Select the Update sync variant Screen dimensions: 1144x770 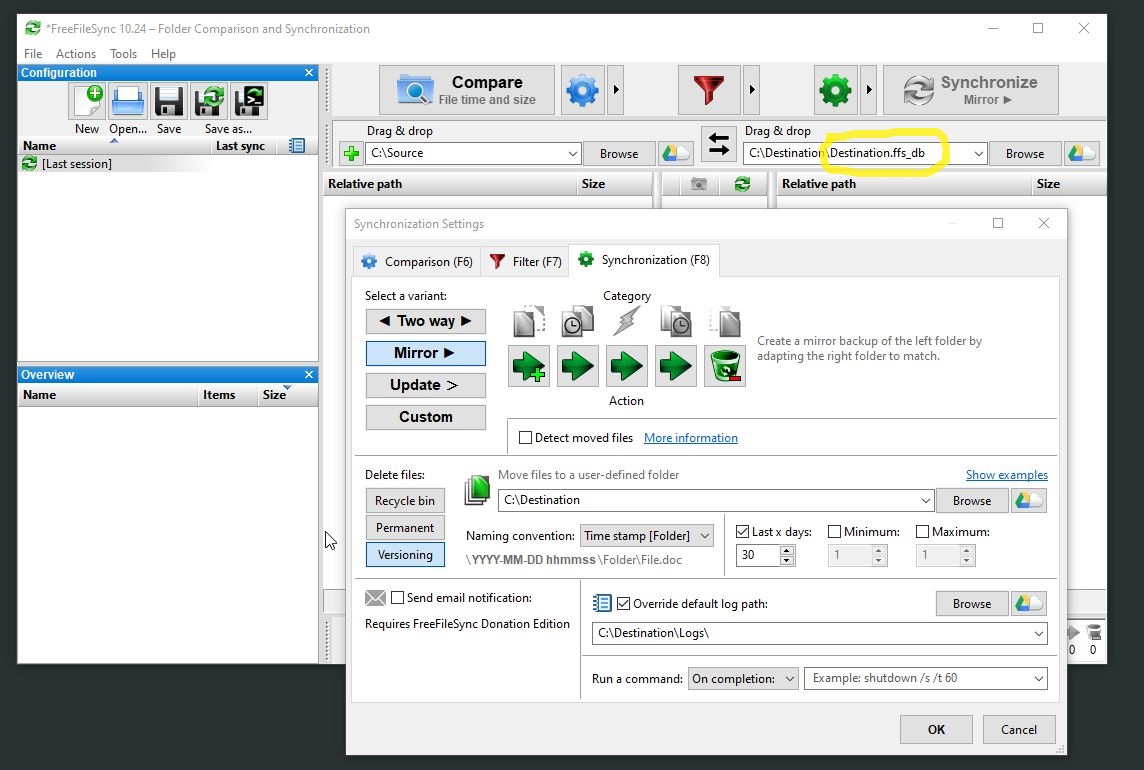(425, 385)
